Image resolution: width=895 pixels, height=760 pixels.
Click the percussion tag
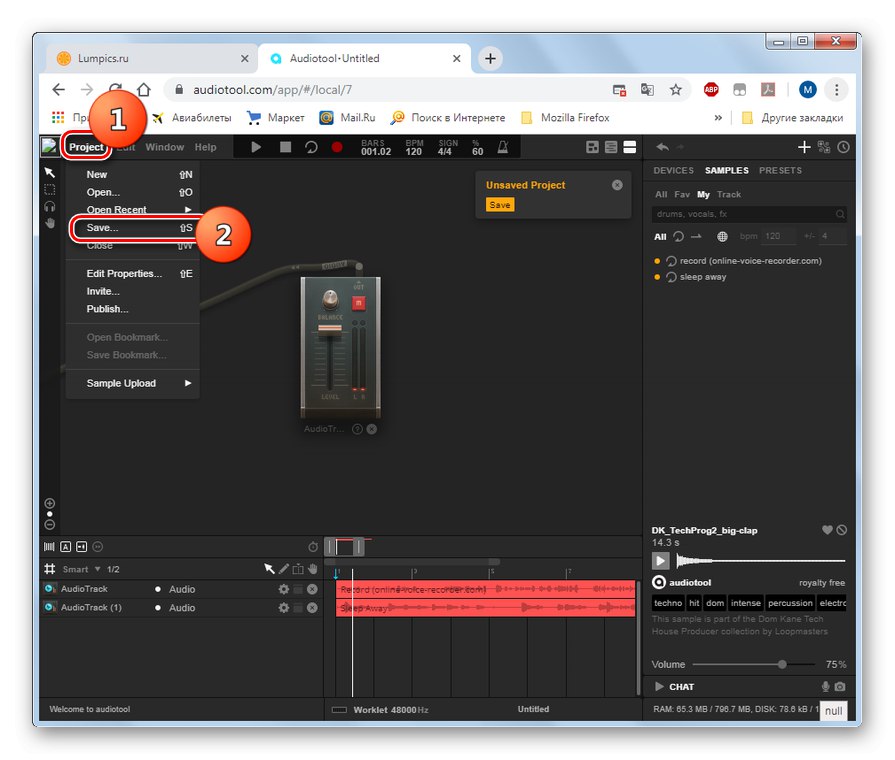[x=790, y=603]
